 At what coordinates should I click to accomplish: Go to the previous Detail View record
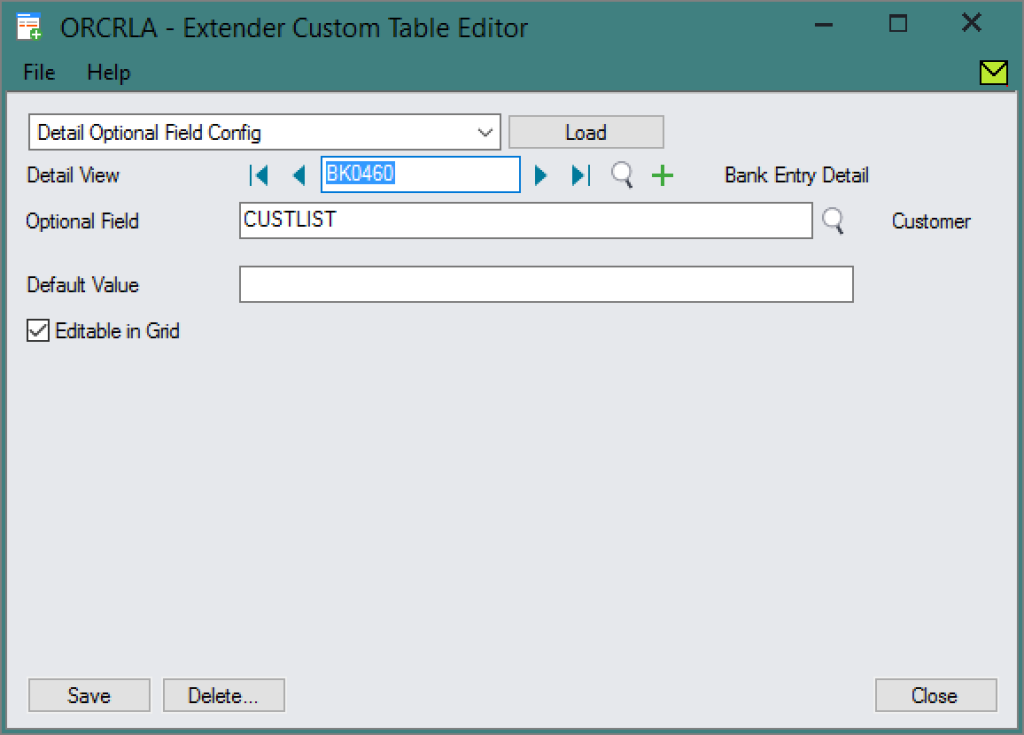pyautogui.click(x=299, y=174)
